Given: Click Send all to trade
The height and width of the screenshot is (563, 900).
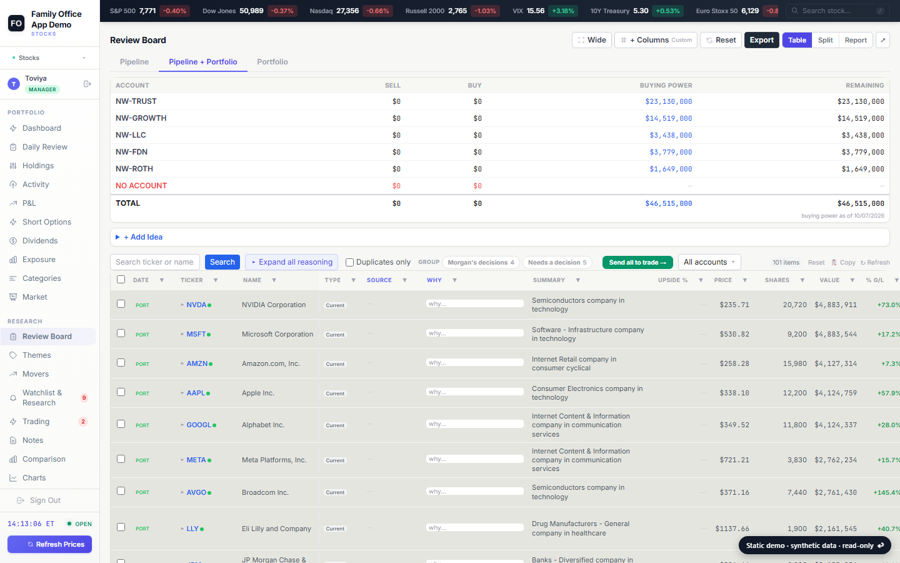Looking at the screenshot, I should pyautogui.click(x=637, y=262).
